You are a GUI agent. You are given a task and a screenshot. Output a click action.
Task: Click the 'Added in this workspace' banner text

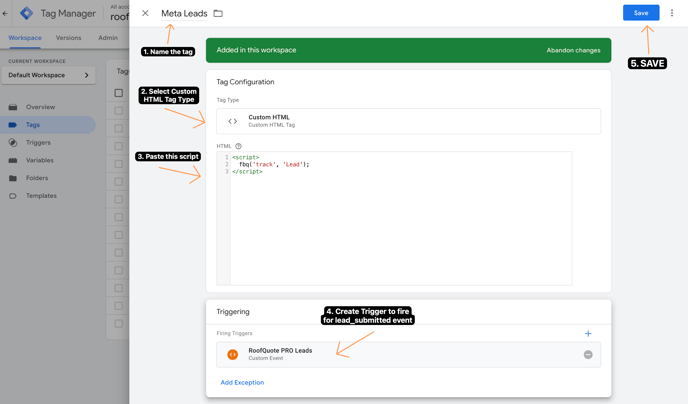pos(256,50)
